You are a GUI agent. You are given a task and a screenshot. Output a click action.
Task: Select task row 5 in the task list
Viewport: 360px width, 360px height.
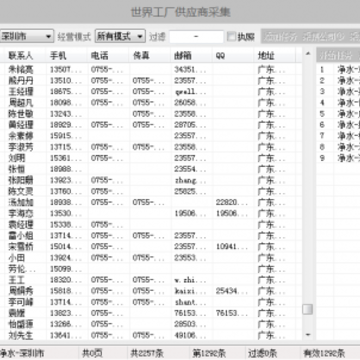(x=338, y=114)
